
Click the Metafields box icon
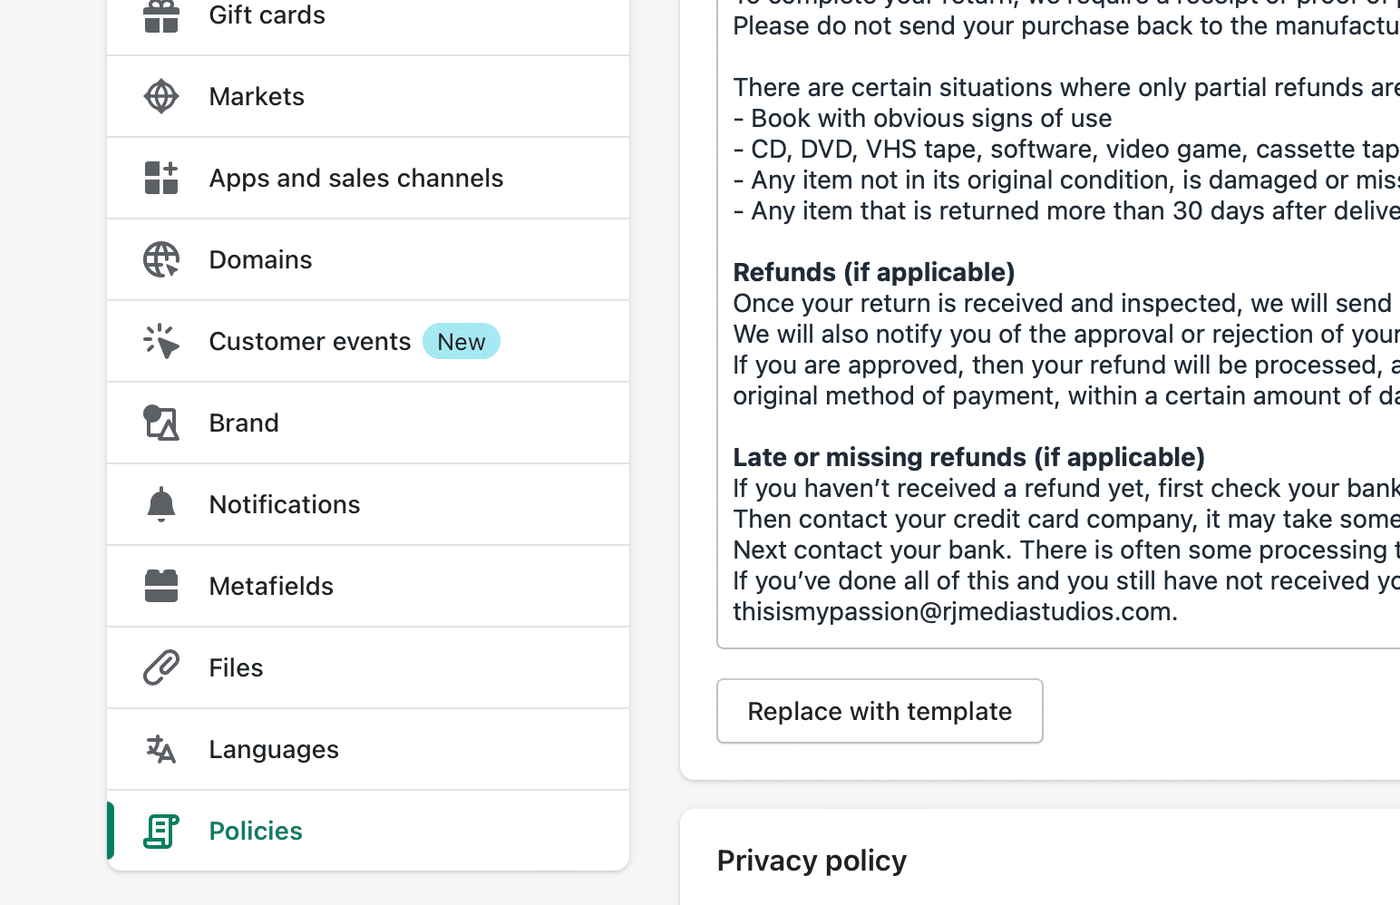tap(161, 586)
